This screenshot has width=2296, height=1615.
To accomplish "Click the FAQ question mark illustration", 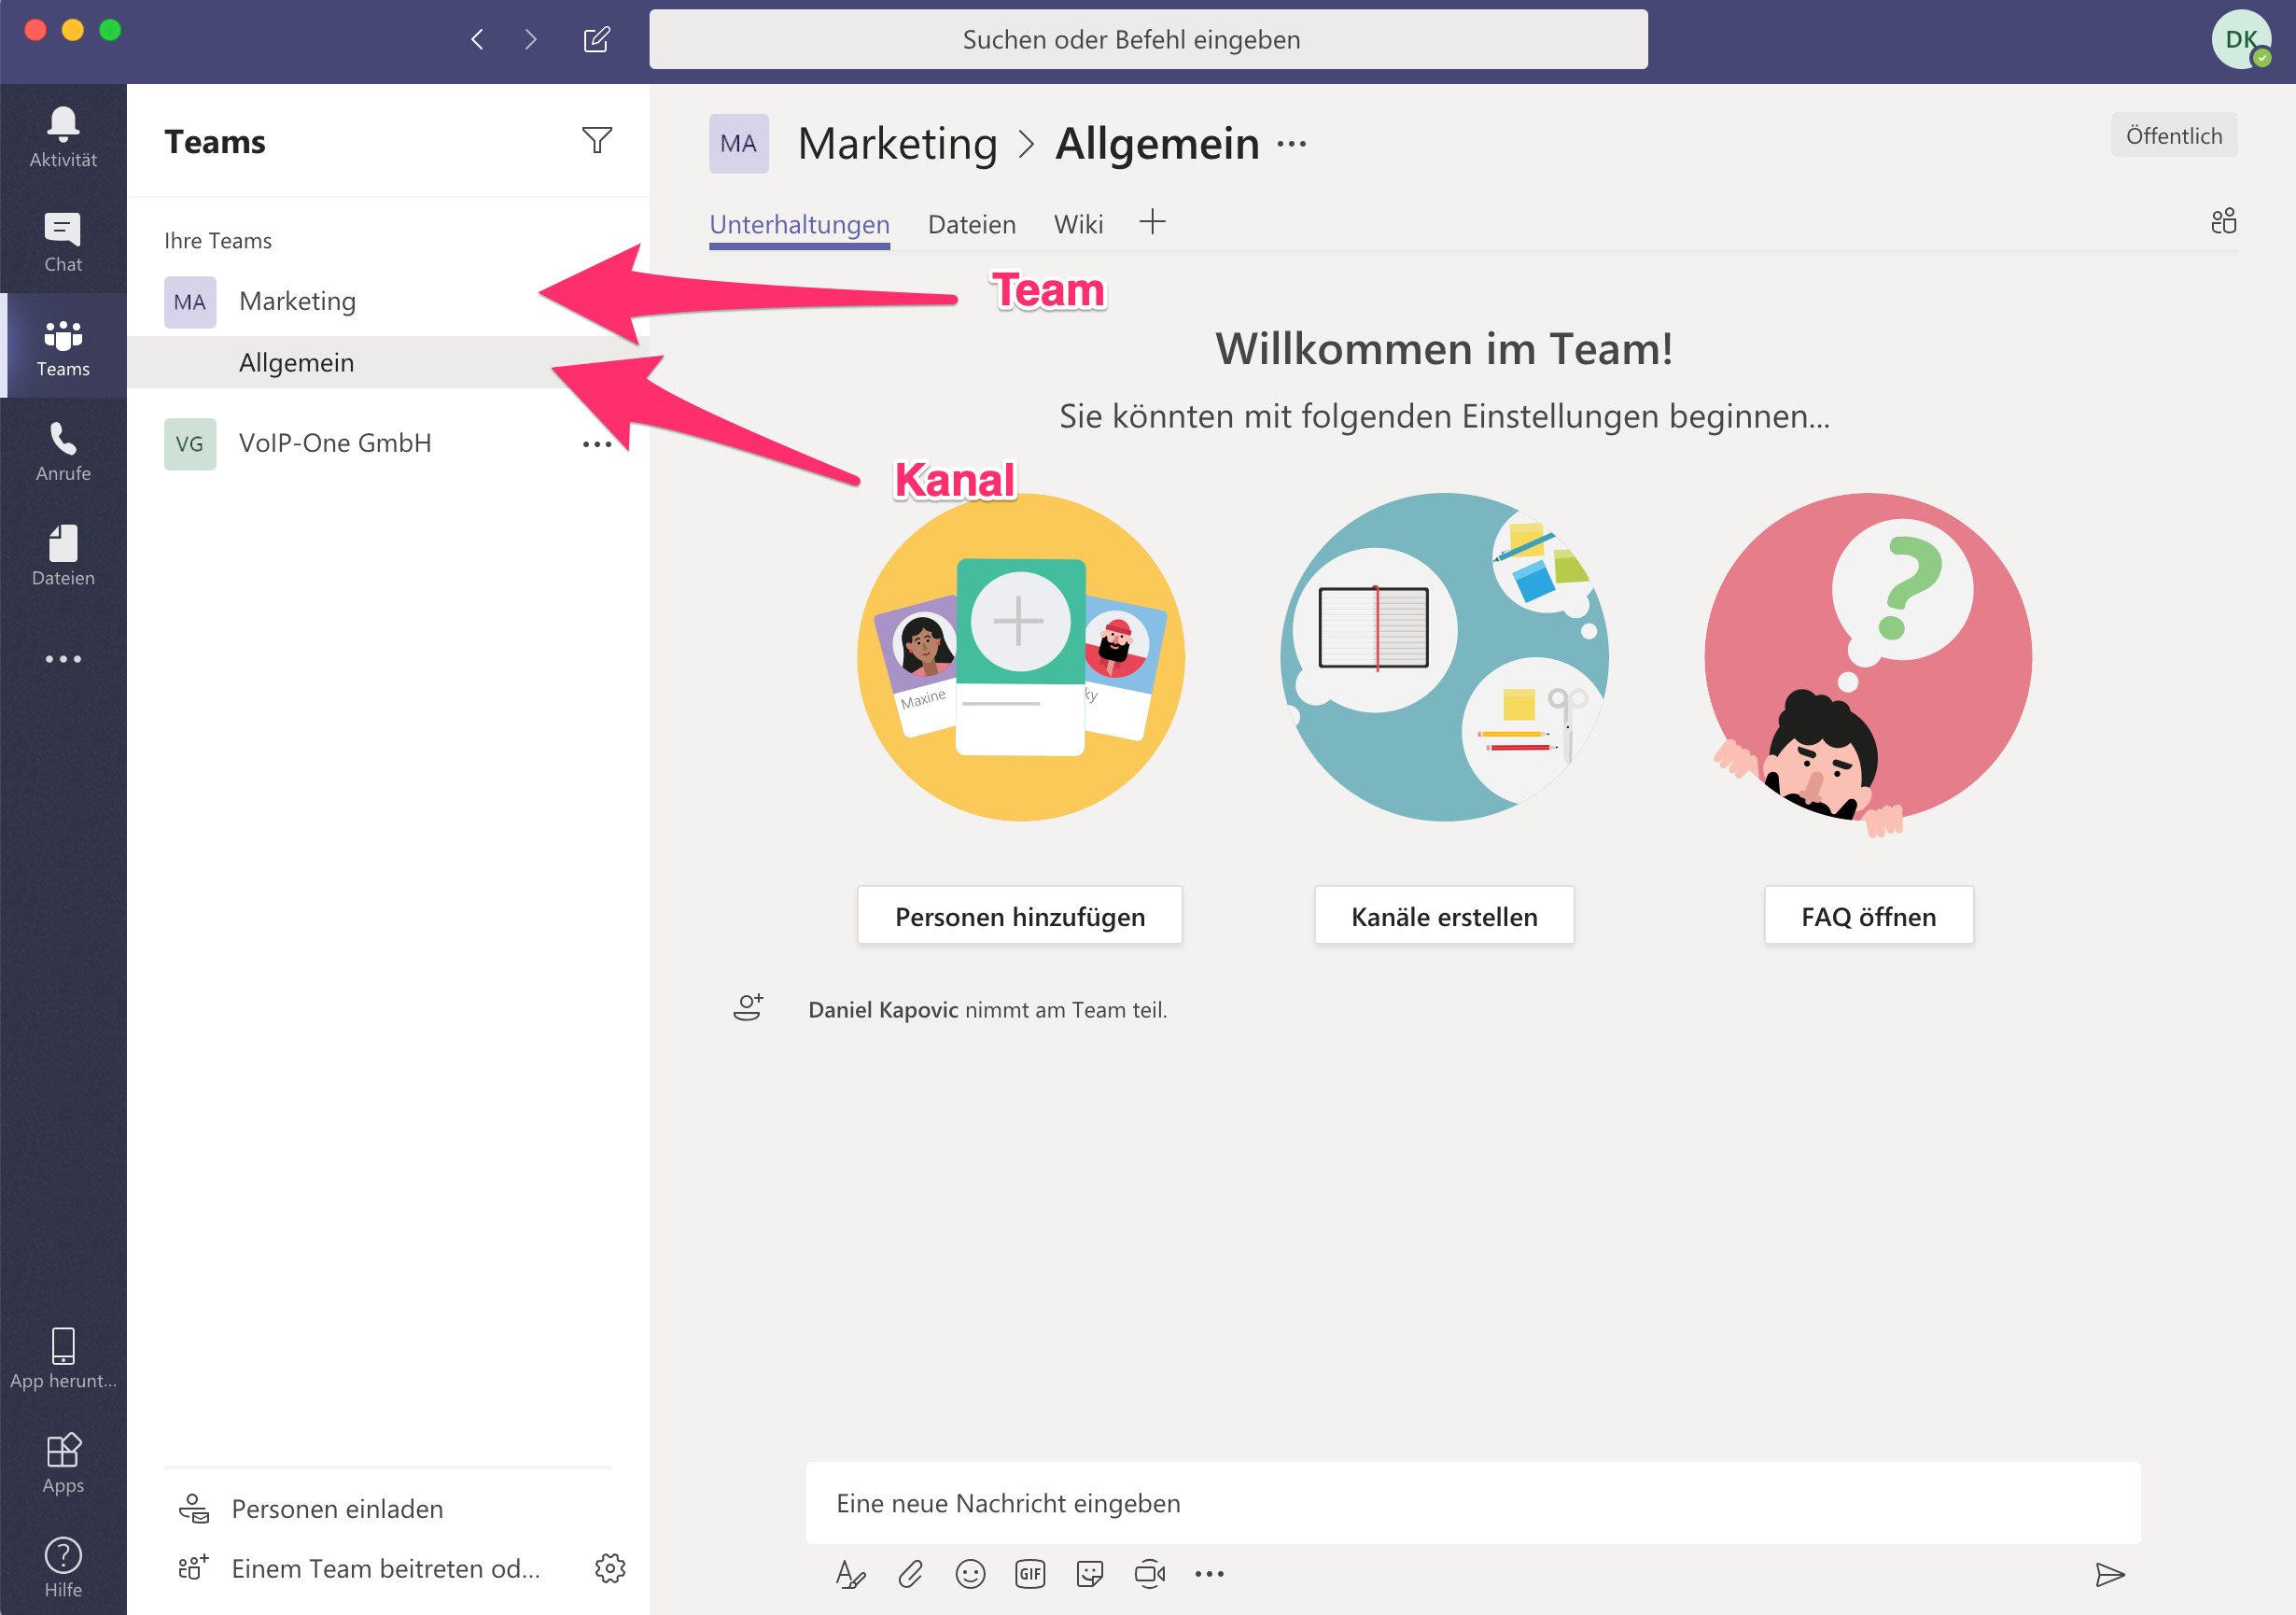I will 1868,664.
